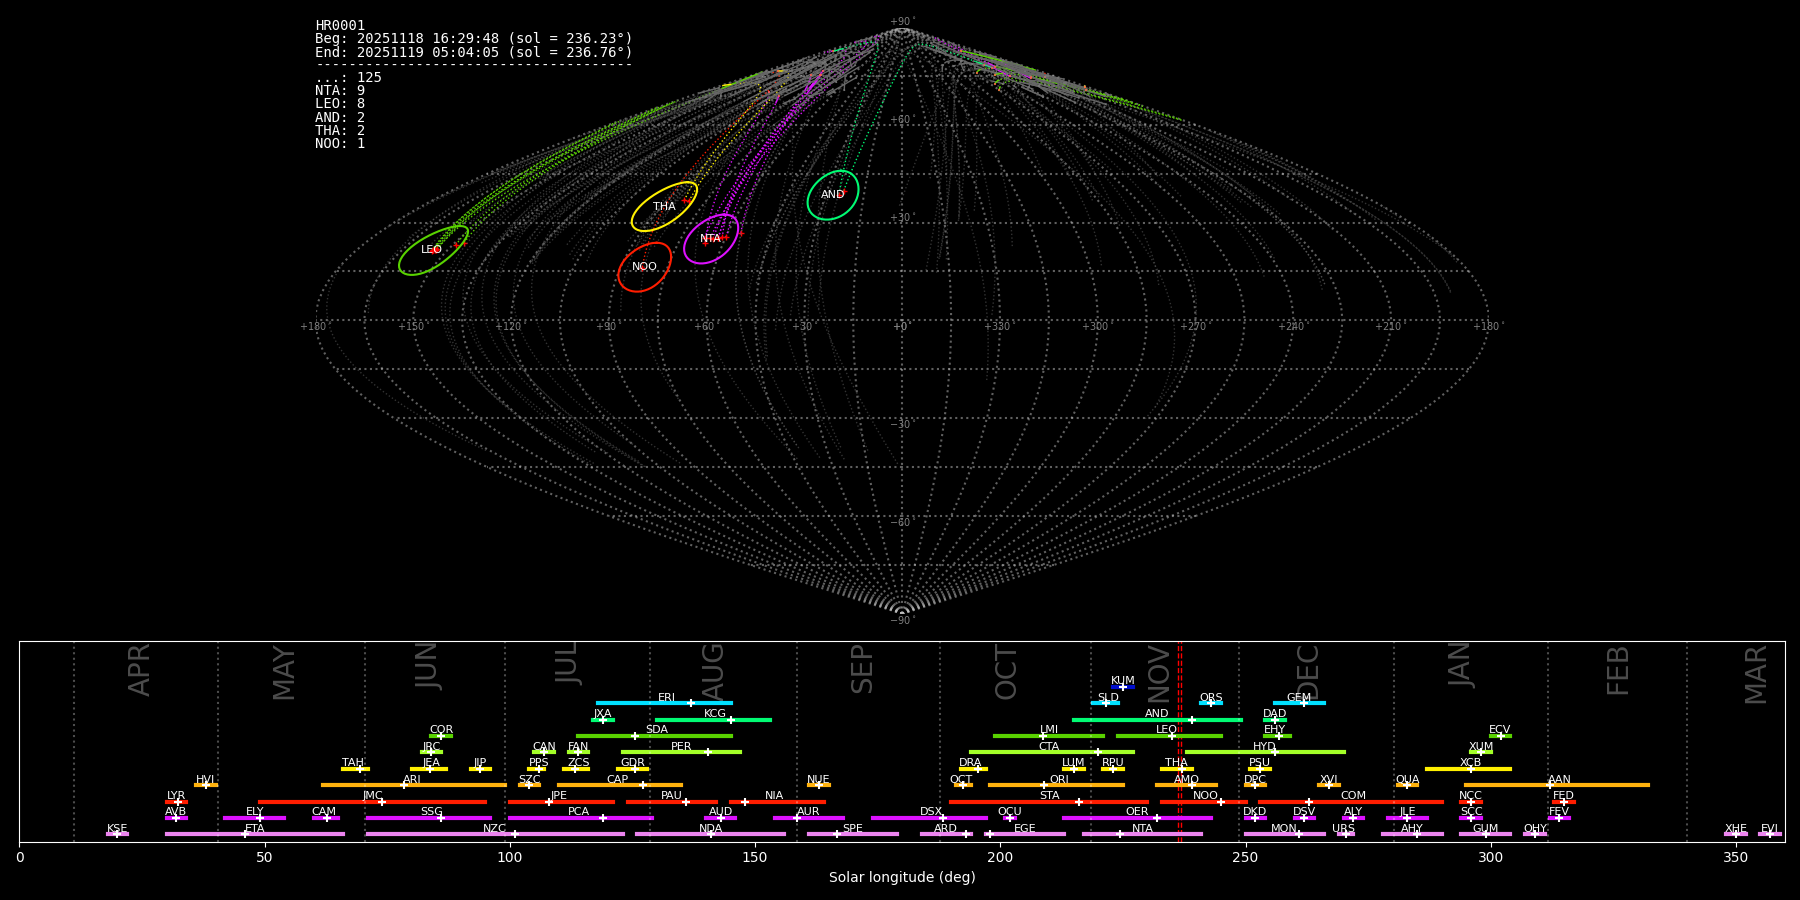Image resolution: width=1800 pixels, height=900 pixels.
Task: Click the magenta NTA radiant ellipse on sky map
Action: pos(711,239)
